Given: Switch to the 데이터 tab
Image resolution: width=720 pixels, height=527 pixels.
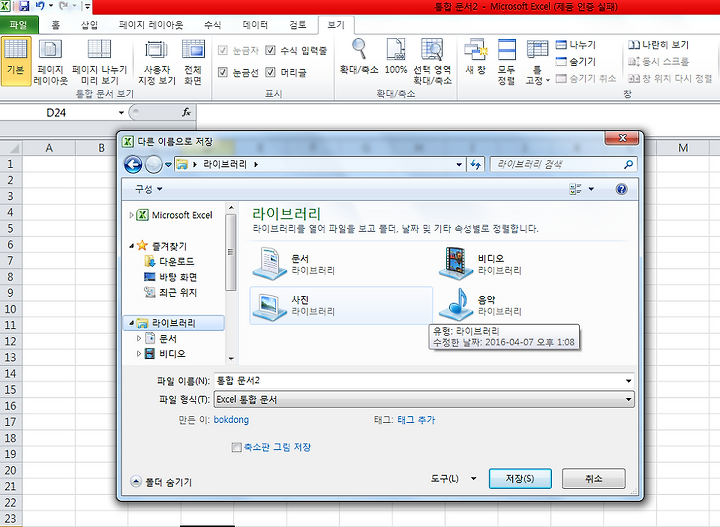Looking at the screenshot, I should point(255,25).
